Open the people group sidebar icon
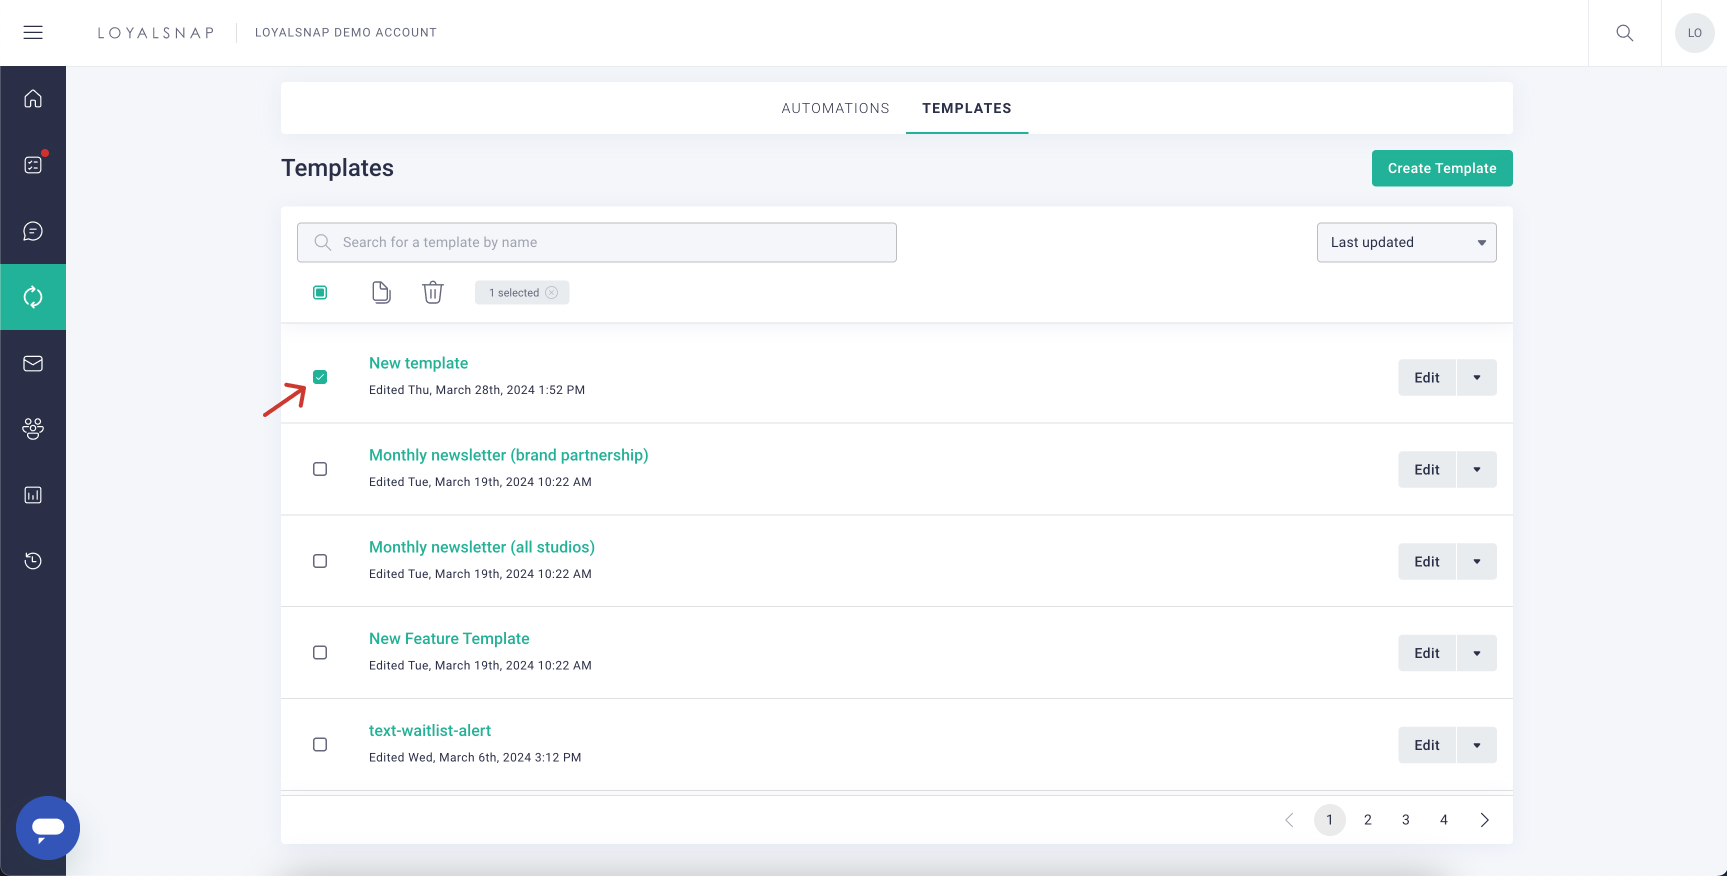 point(33,429)
